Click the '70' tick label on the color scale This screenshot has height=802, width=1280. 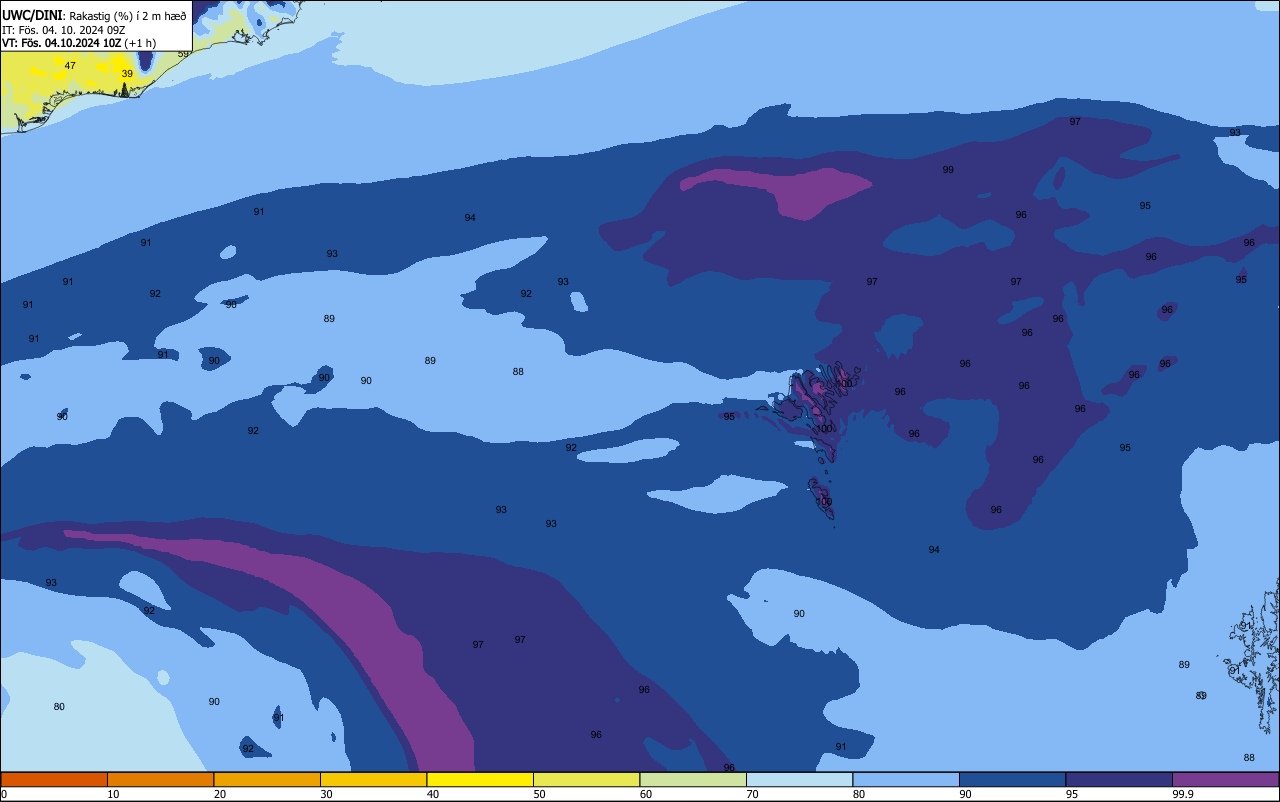752,794
